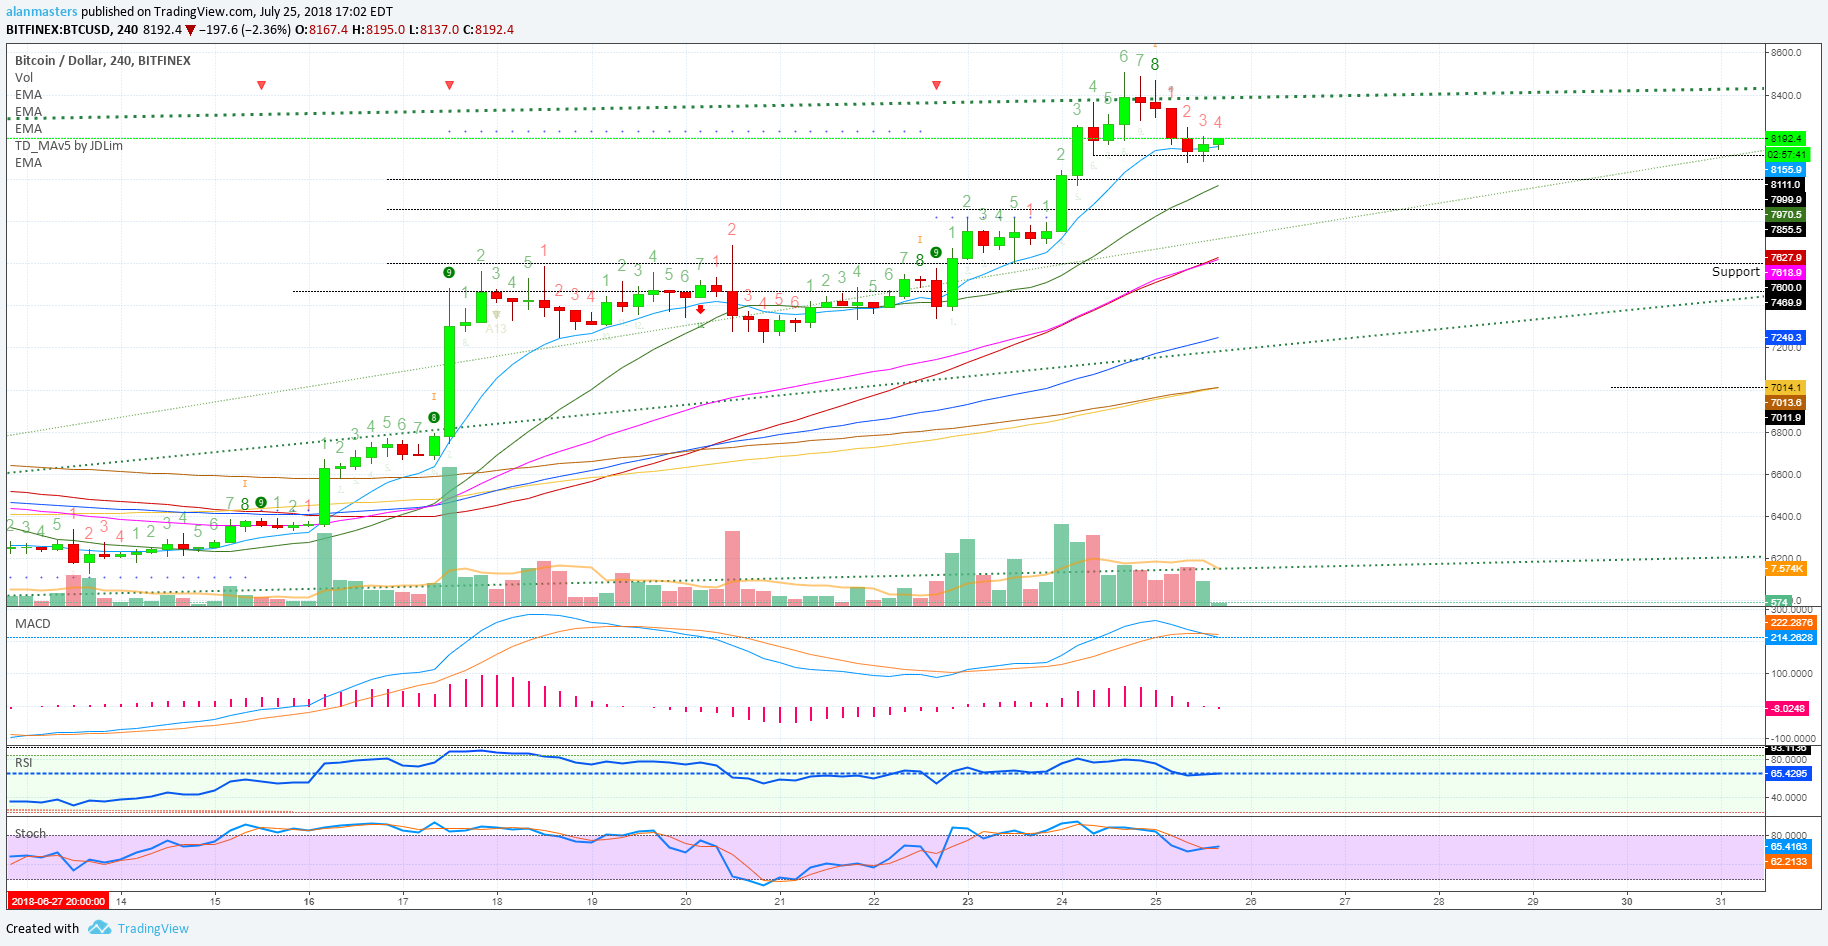Click the 02:57:41 countdown timer label
Image resolution: width=1828 pixels, height=946 pixels.
click(x=1787, y=155)
